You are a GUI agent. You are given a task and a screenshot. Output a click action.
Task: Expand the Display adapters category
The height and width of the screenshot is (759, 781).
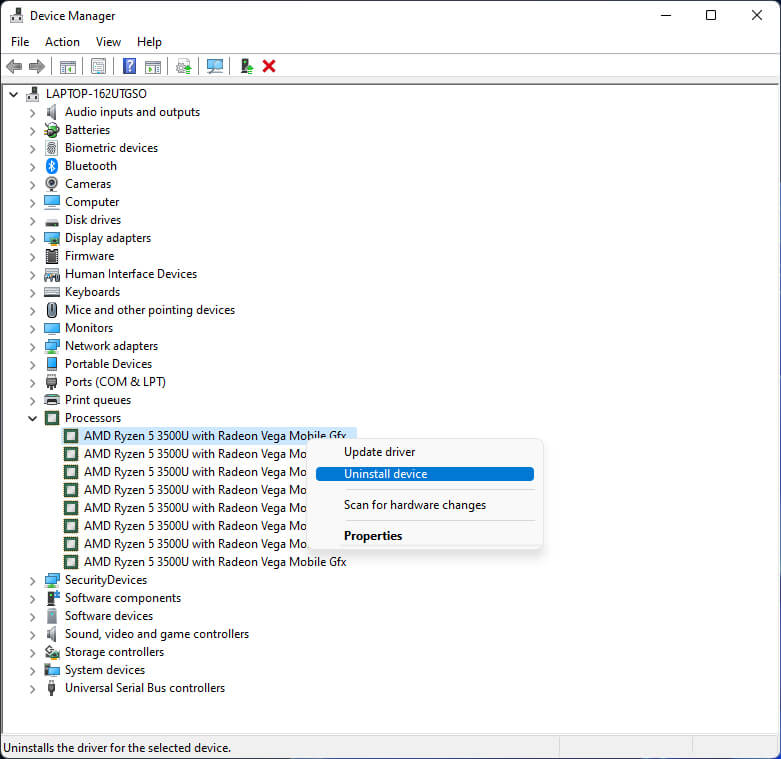click(32, 239)
